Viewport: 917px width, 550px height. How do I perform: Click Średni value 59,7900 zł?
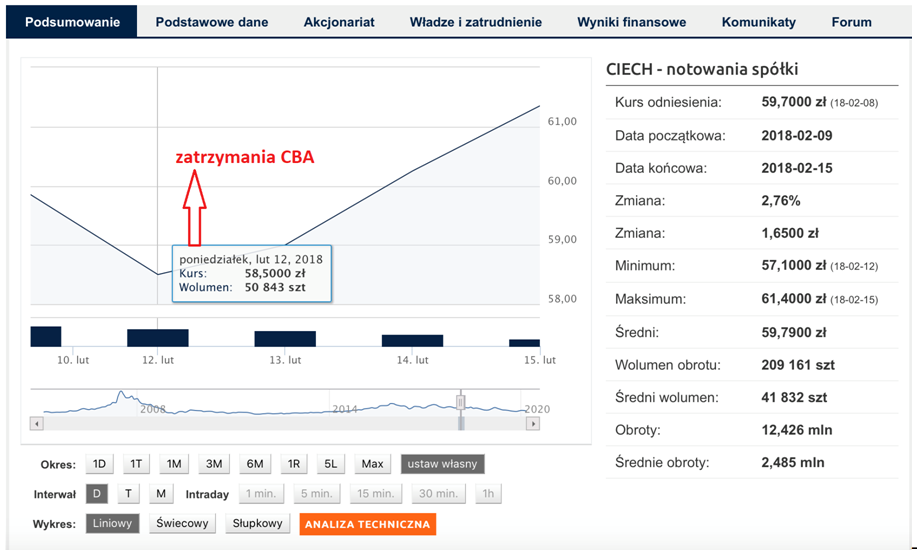(x=794, y=333)
